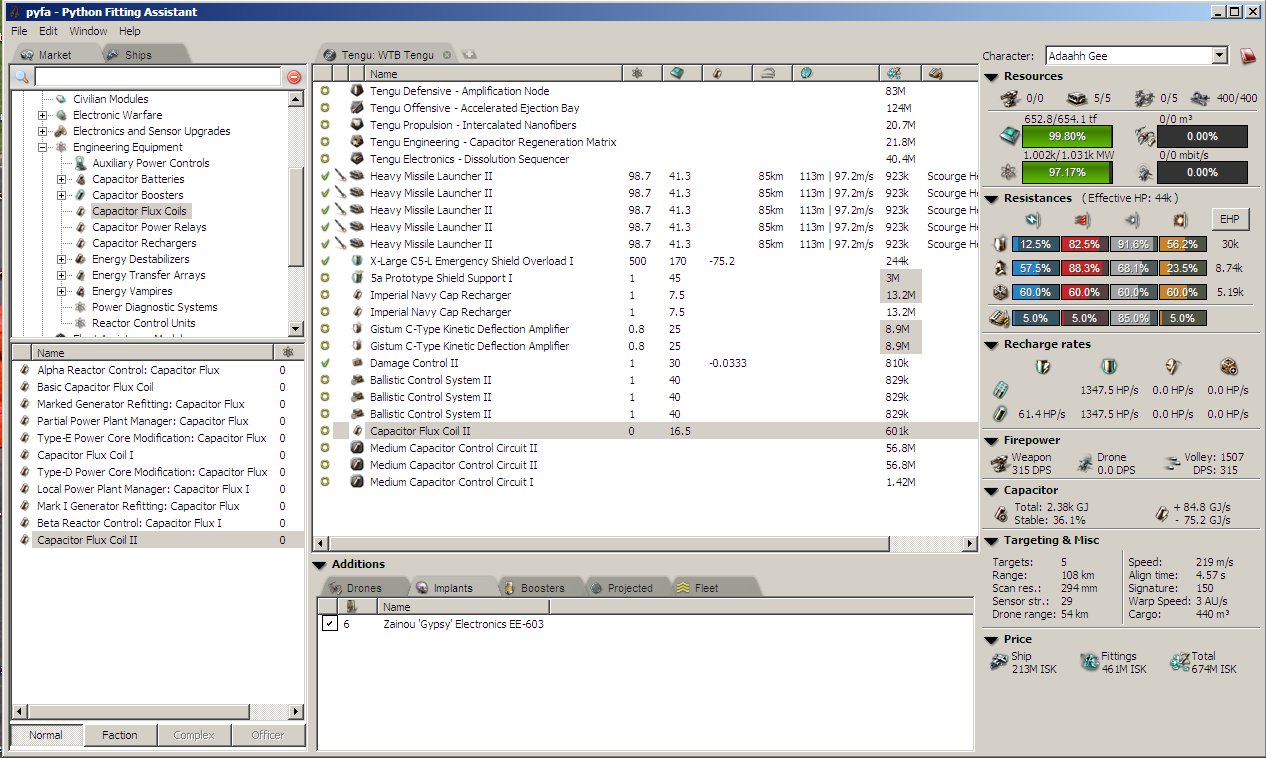Uncheck Zainou 'Gypsy' Electronics implant checkbox
Screen dimensions: 1266x758
click(x=330, y=624)
